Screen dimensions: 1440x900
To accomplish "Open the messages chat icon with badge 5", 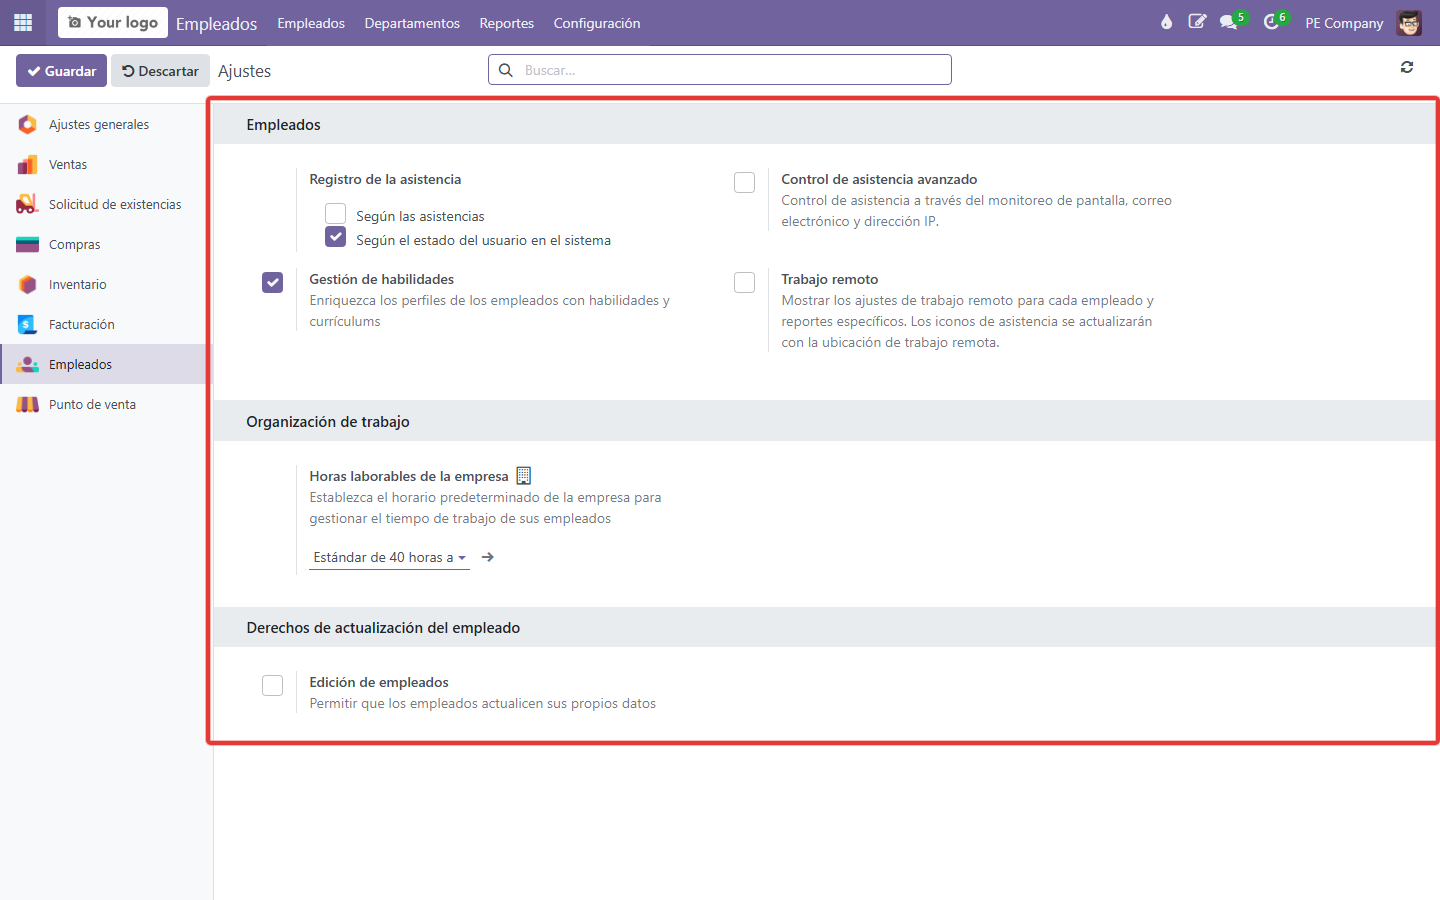I will pyautogui.click(x=1231, y=21).
